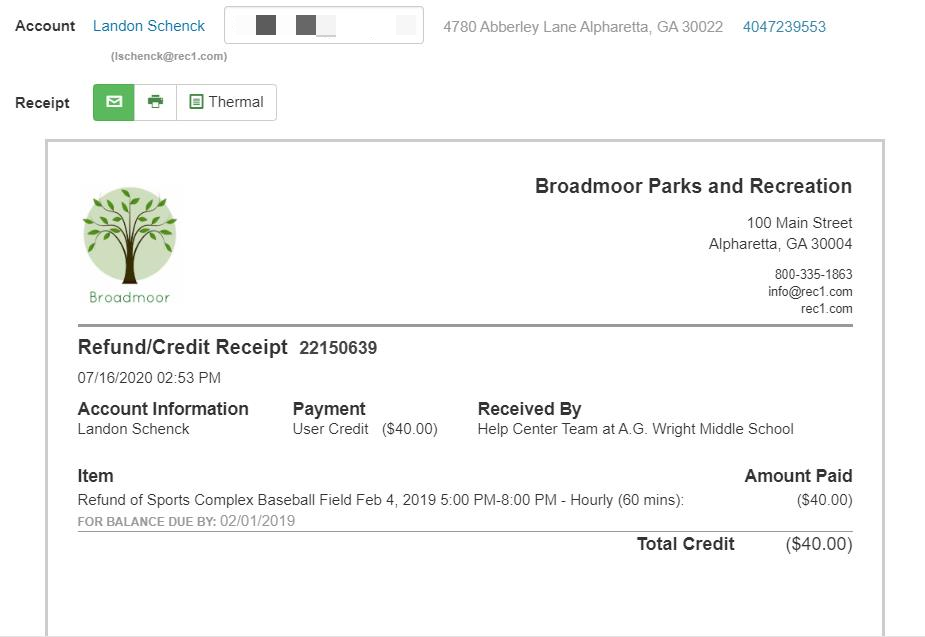Screen dimensions: 925x637
Task: Click the blurred account field box
Action: pyautogui.click(x=324, y=25)
